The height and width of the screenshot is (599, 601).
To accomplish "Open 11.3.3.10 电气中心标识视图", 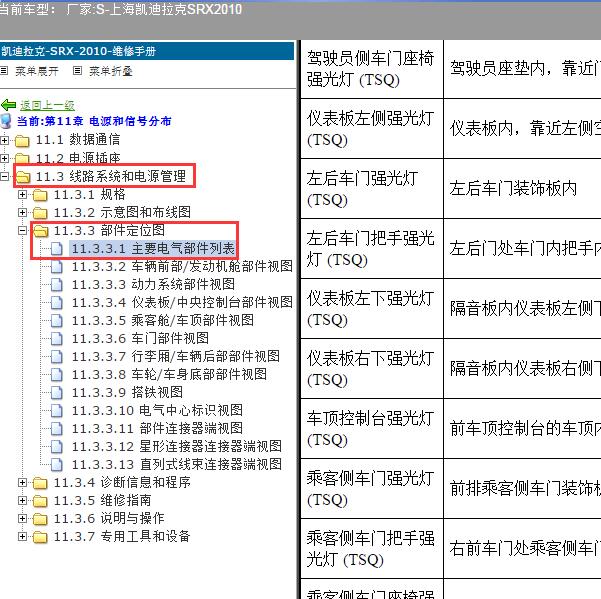I will [x=157, y=410].
